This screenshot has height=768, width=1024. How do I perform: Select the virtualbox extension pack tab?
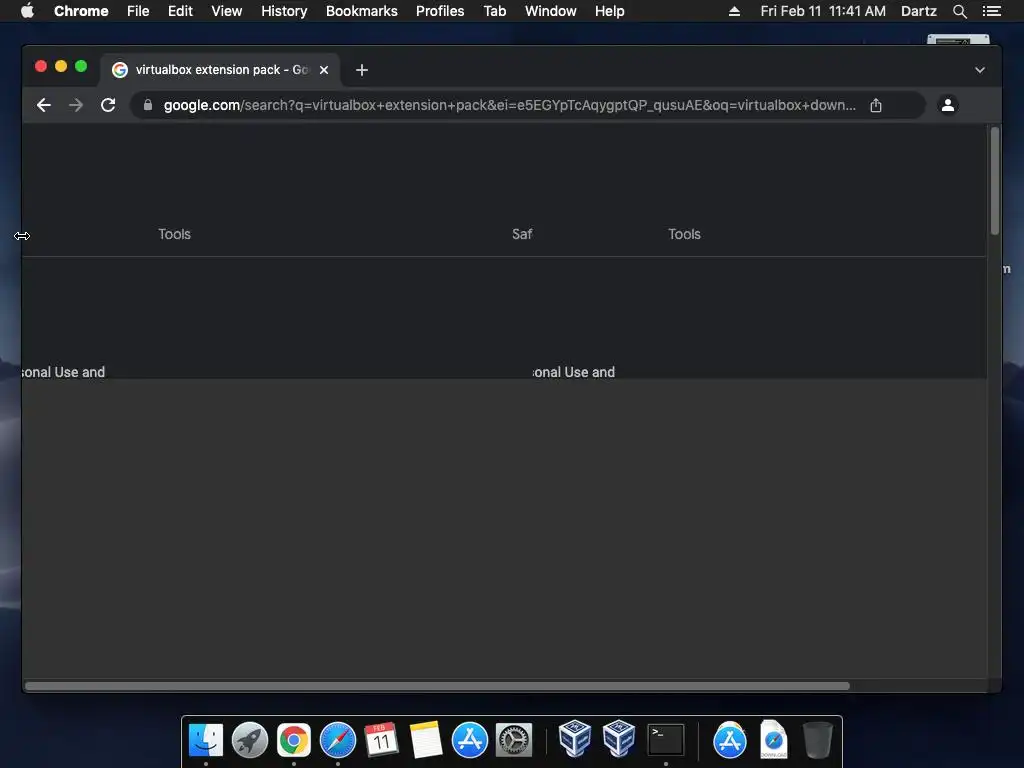[220, 70]
